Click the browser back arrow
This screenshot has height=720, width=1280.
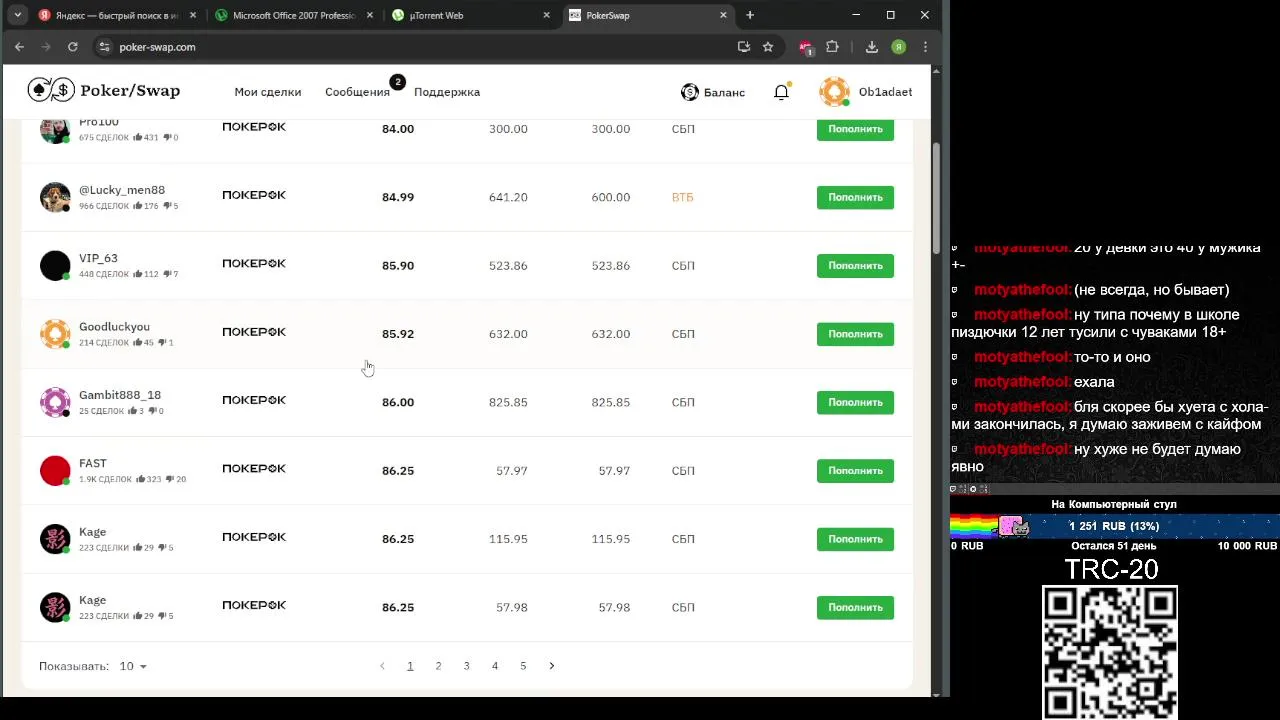click(x=19, y=47)
